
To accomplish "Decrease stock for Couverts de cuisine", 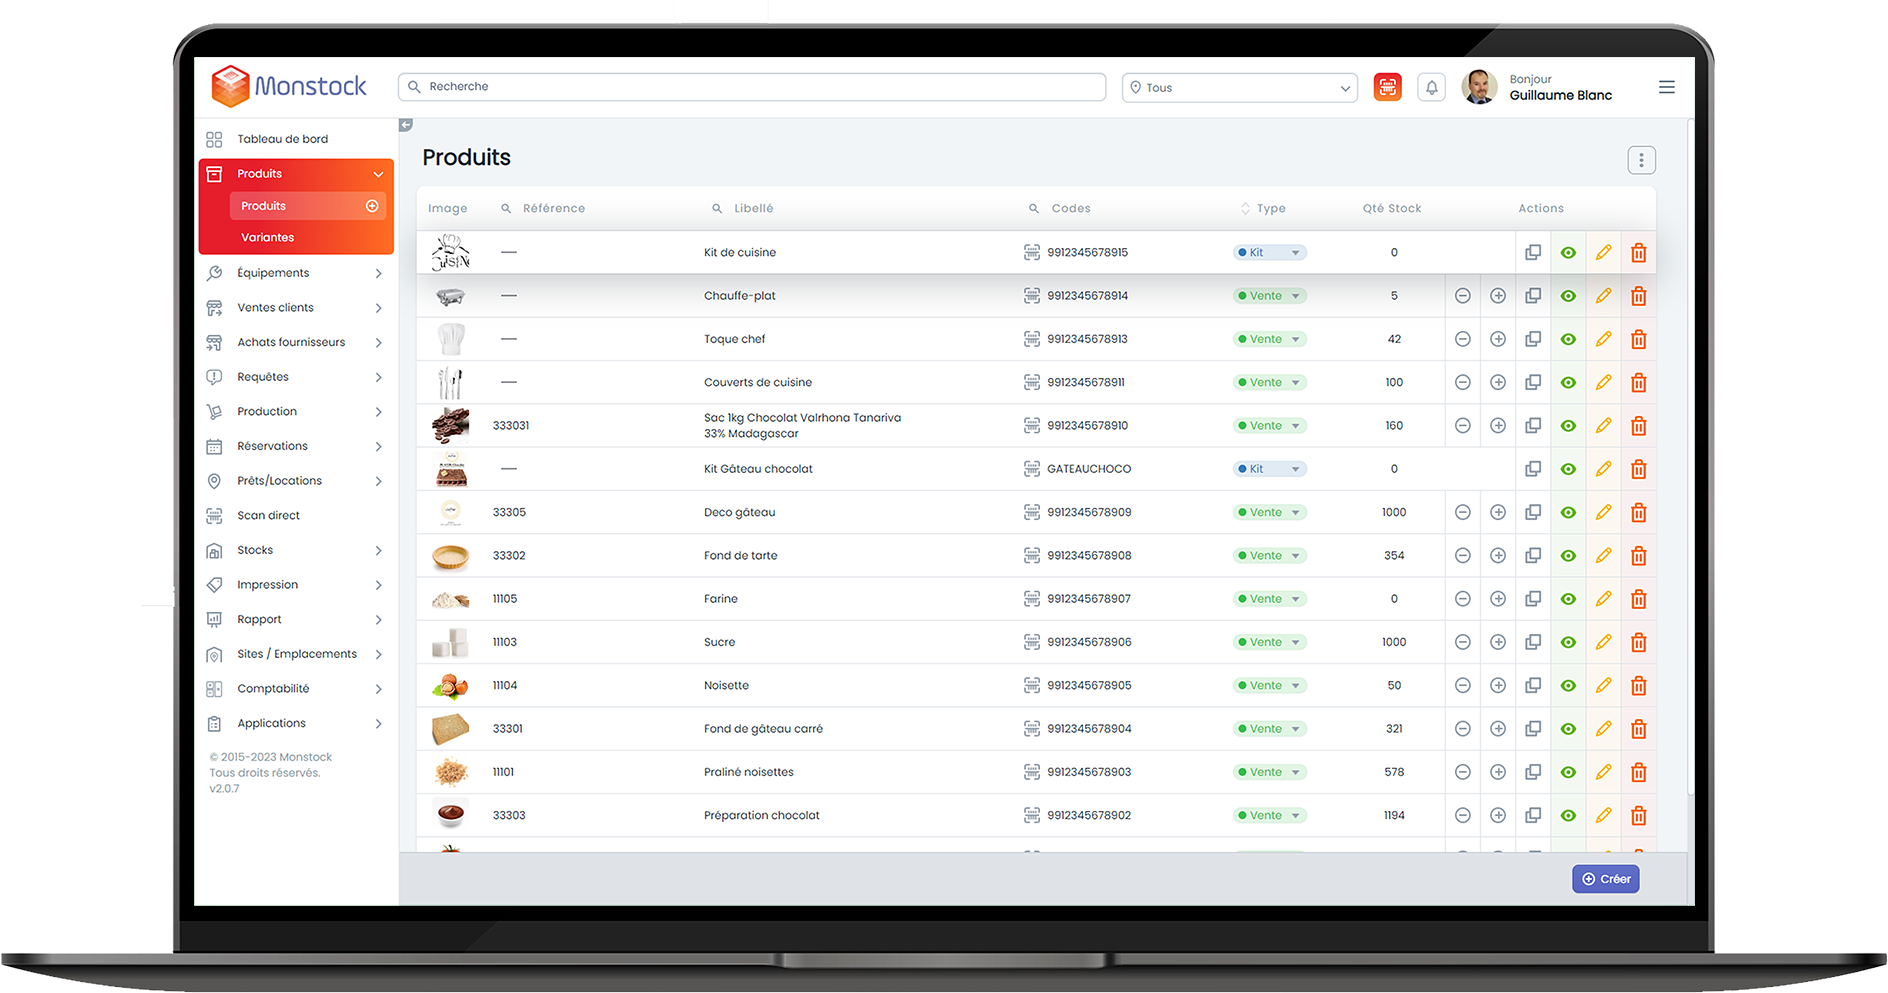I will tap(1462, 382).
